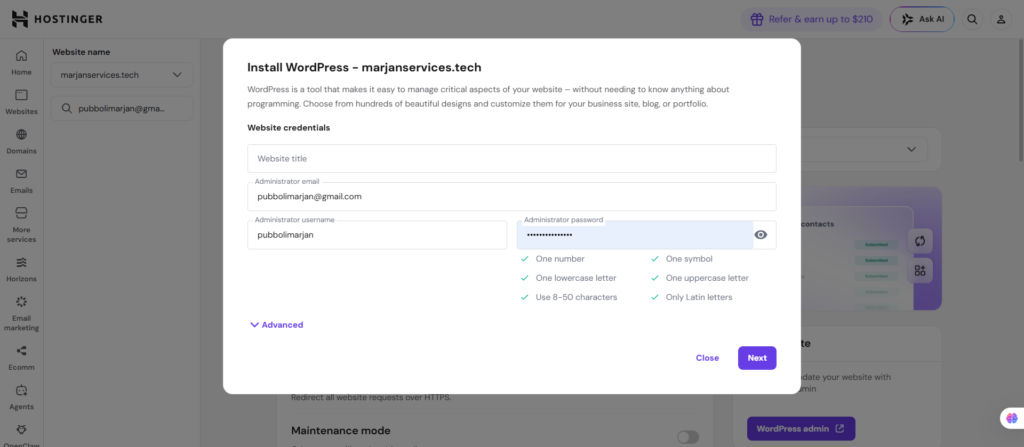Click the pubbolimarjan@gma.. search box
The width and height of the screenshot is (1024, 447).
tap(121, 108)
